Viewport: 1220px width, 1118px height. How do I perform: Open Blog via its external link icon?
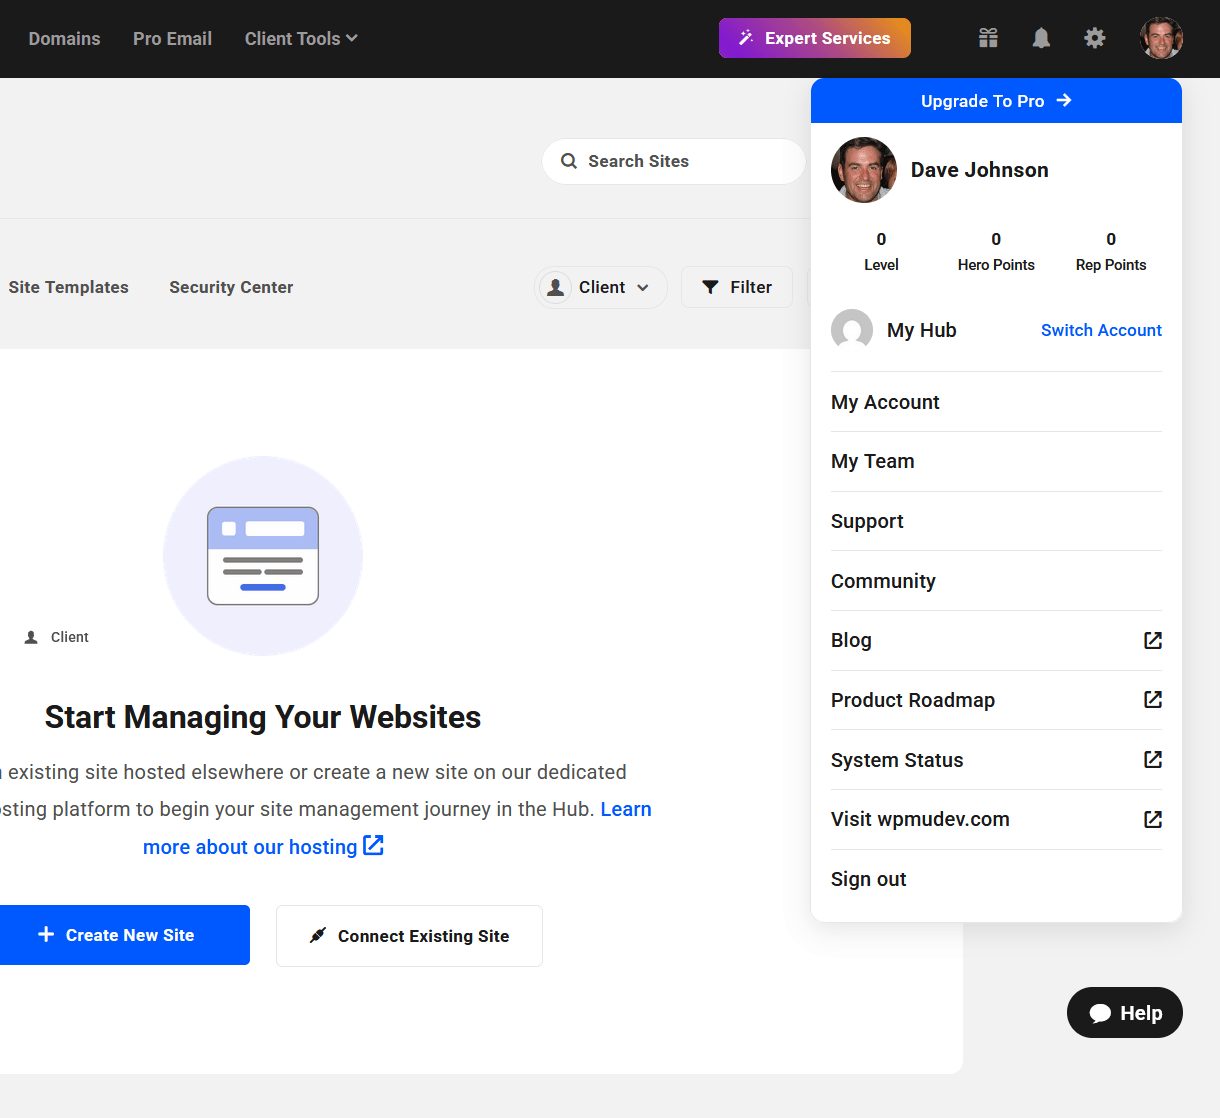(1152, 640)
